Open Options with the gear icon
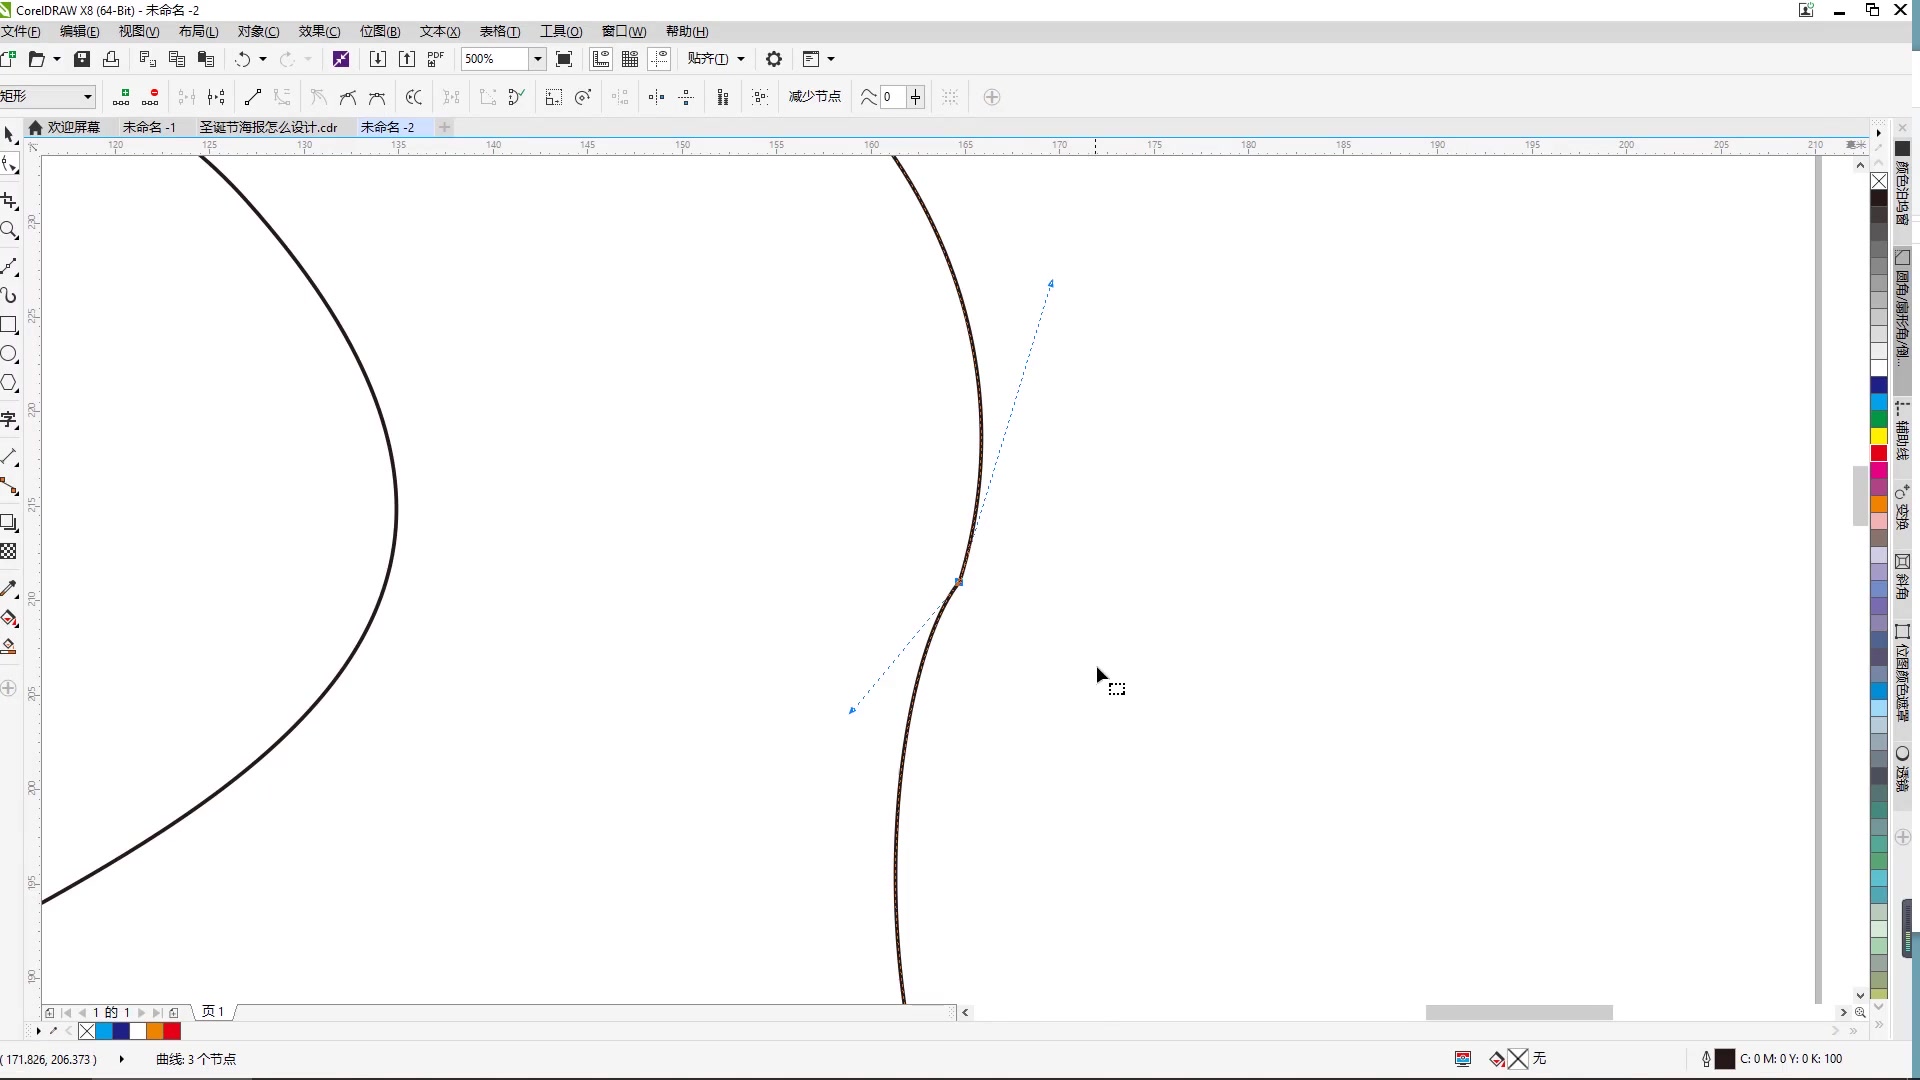 click(774, 59)
